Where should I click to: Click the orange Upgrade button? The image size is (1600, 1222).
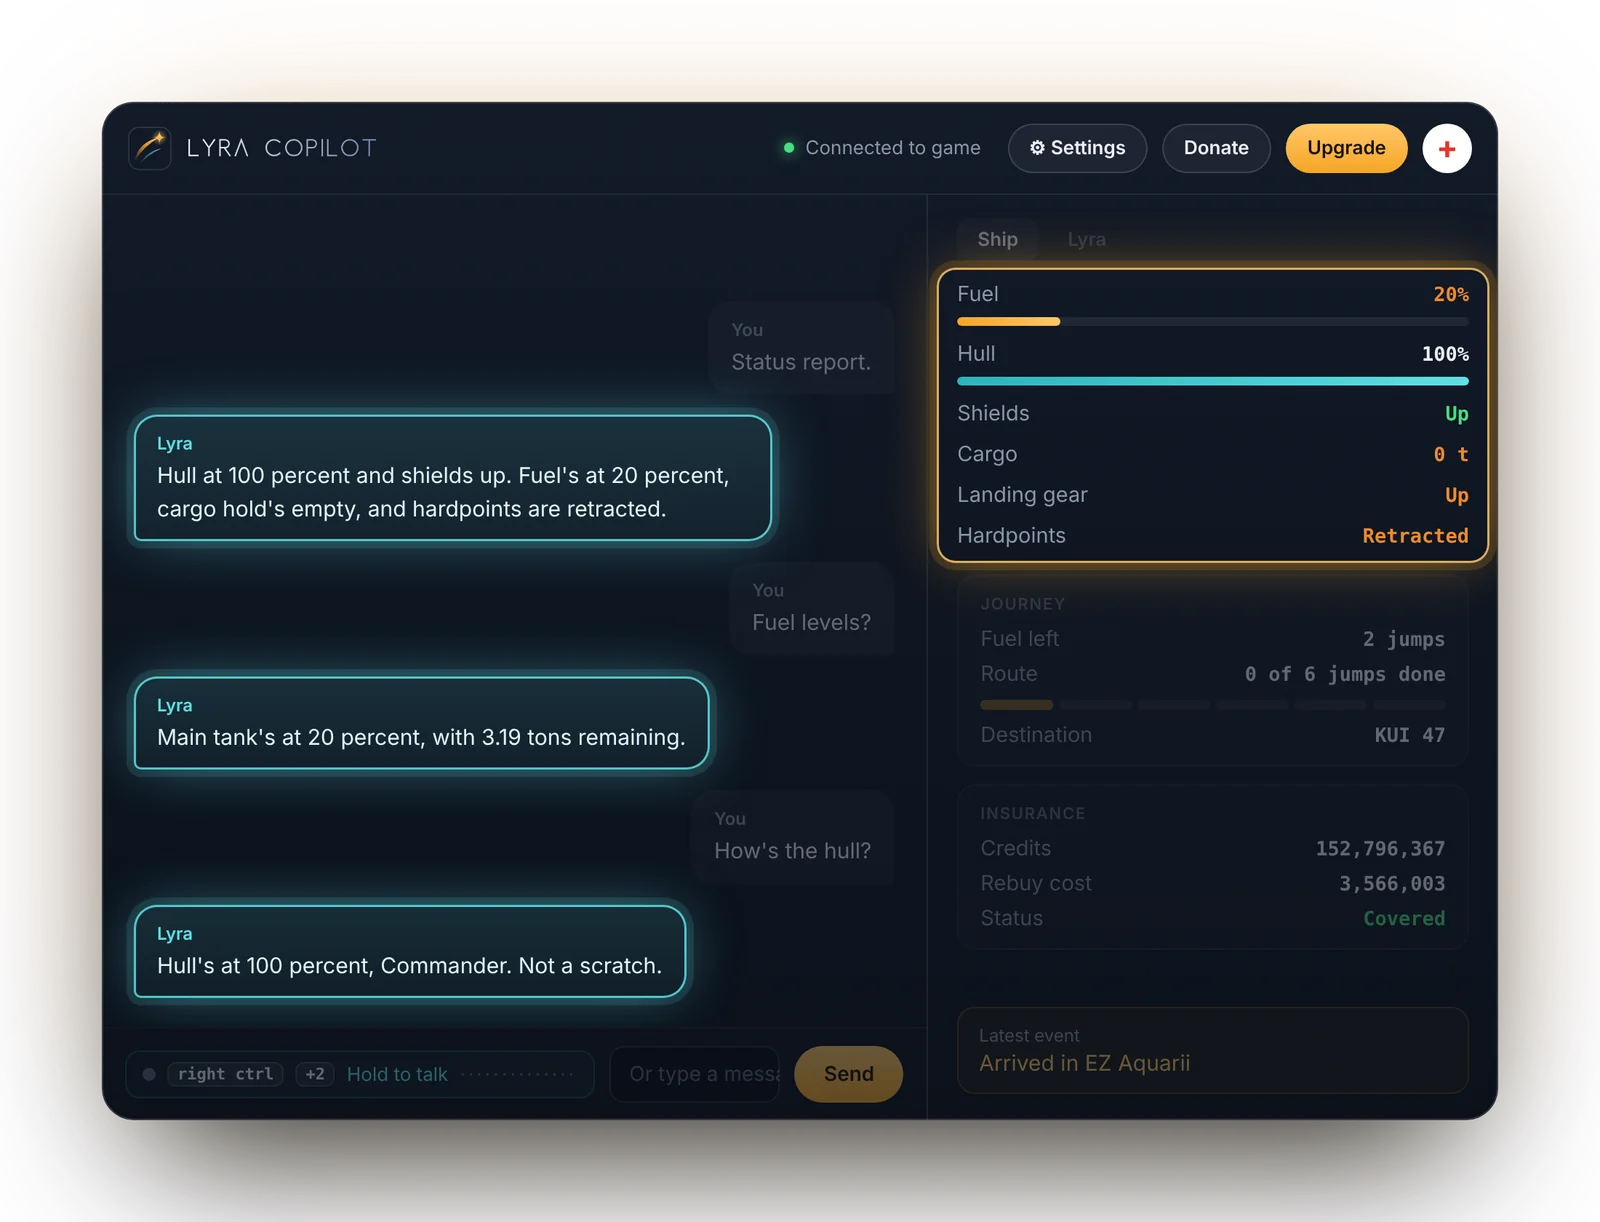click(1346, 148)
